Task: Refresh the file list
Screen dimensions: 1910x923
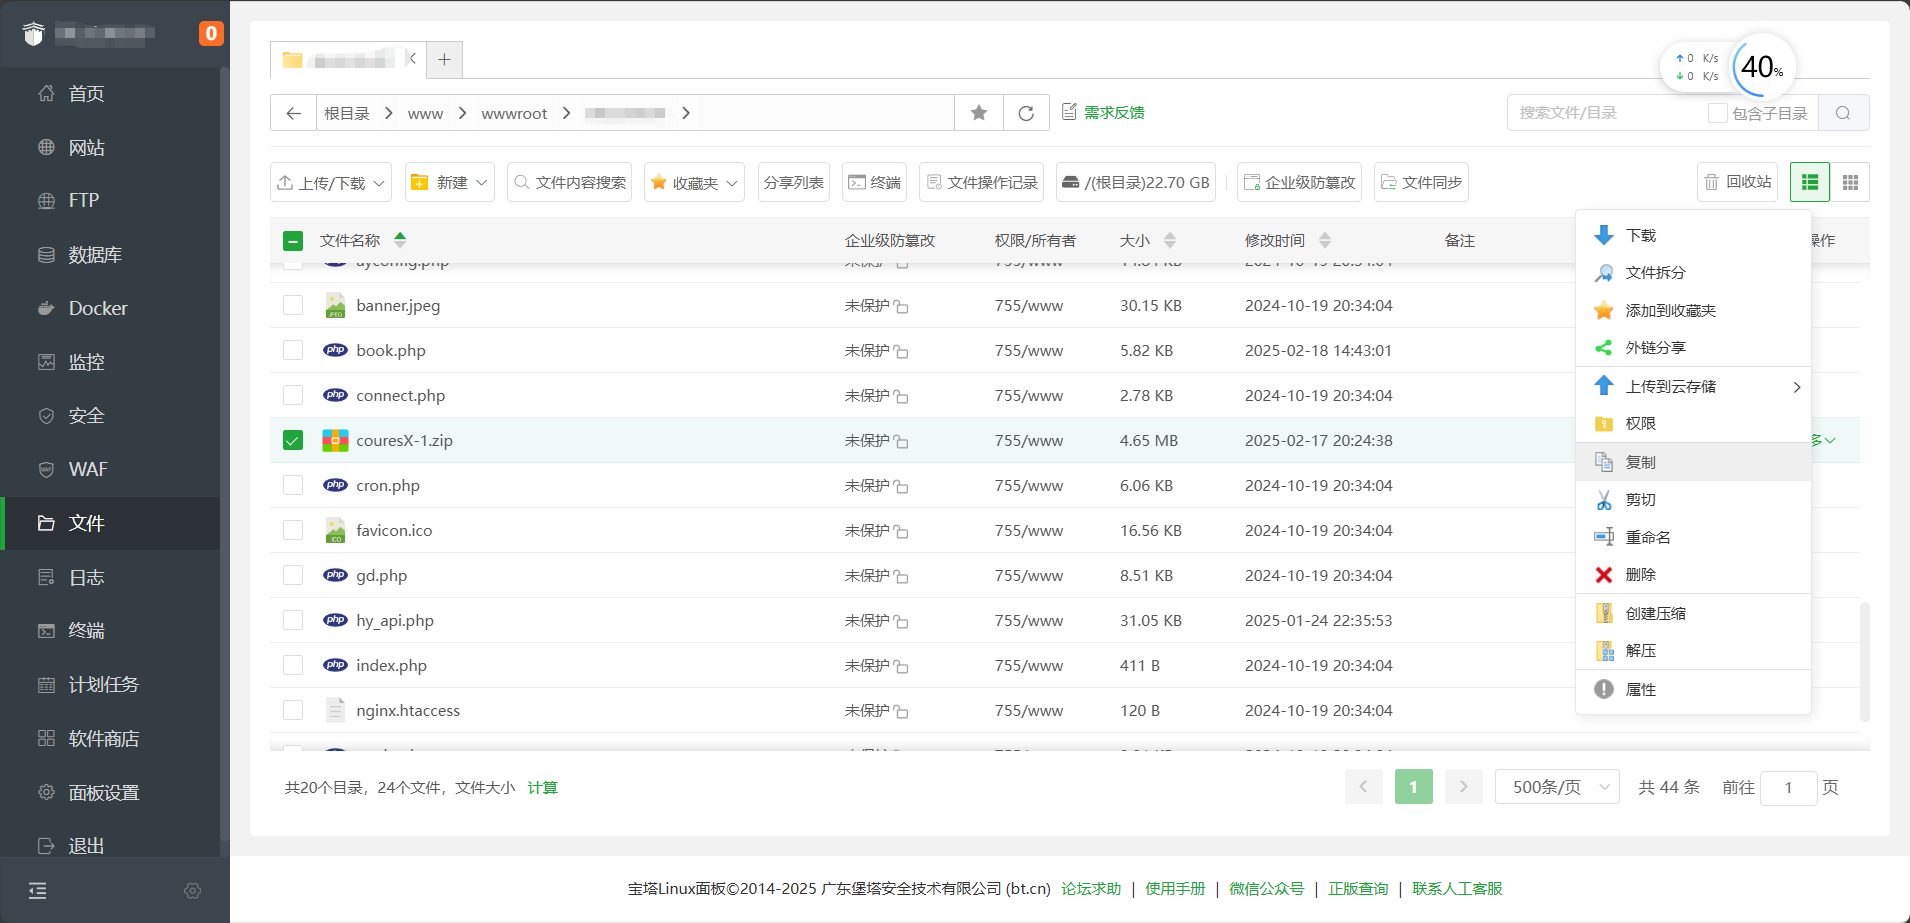Action: click(1026, 113)
